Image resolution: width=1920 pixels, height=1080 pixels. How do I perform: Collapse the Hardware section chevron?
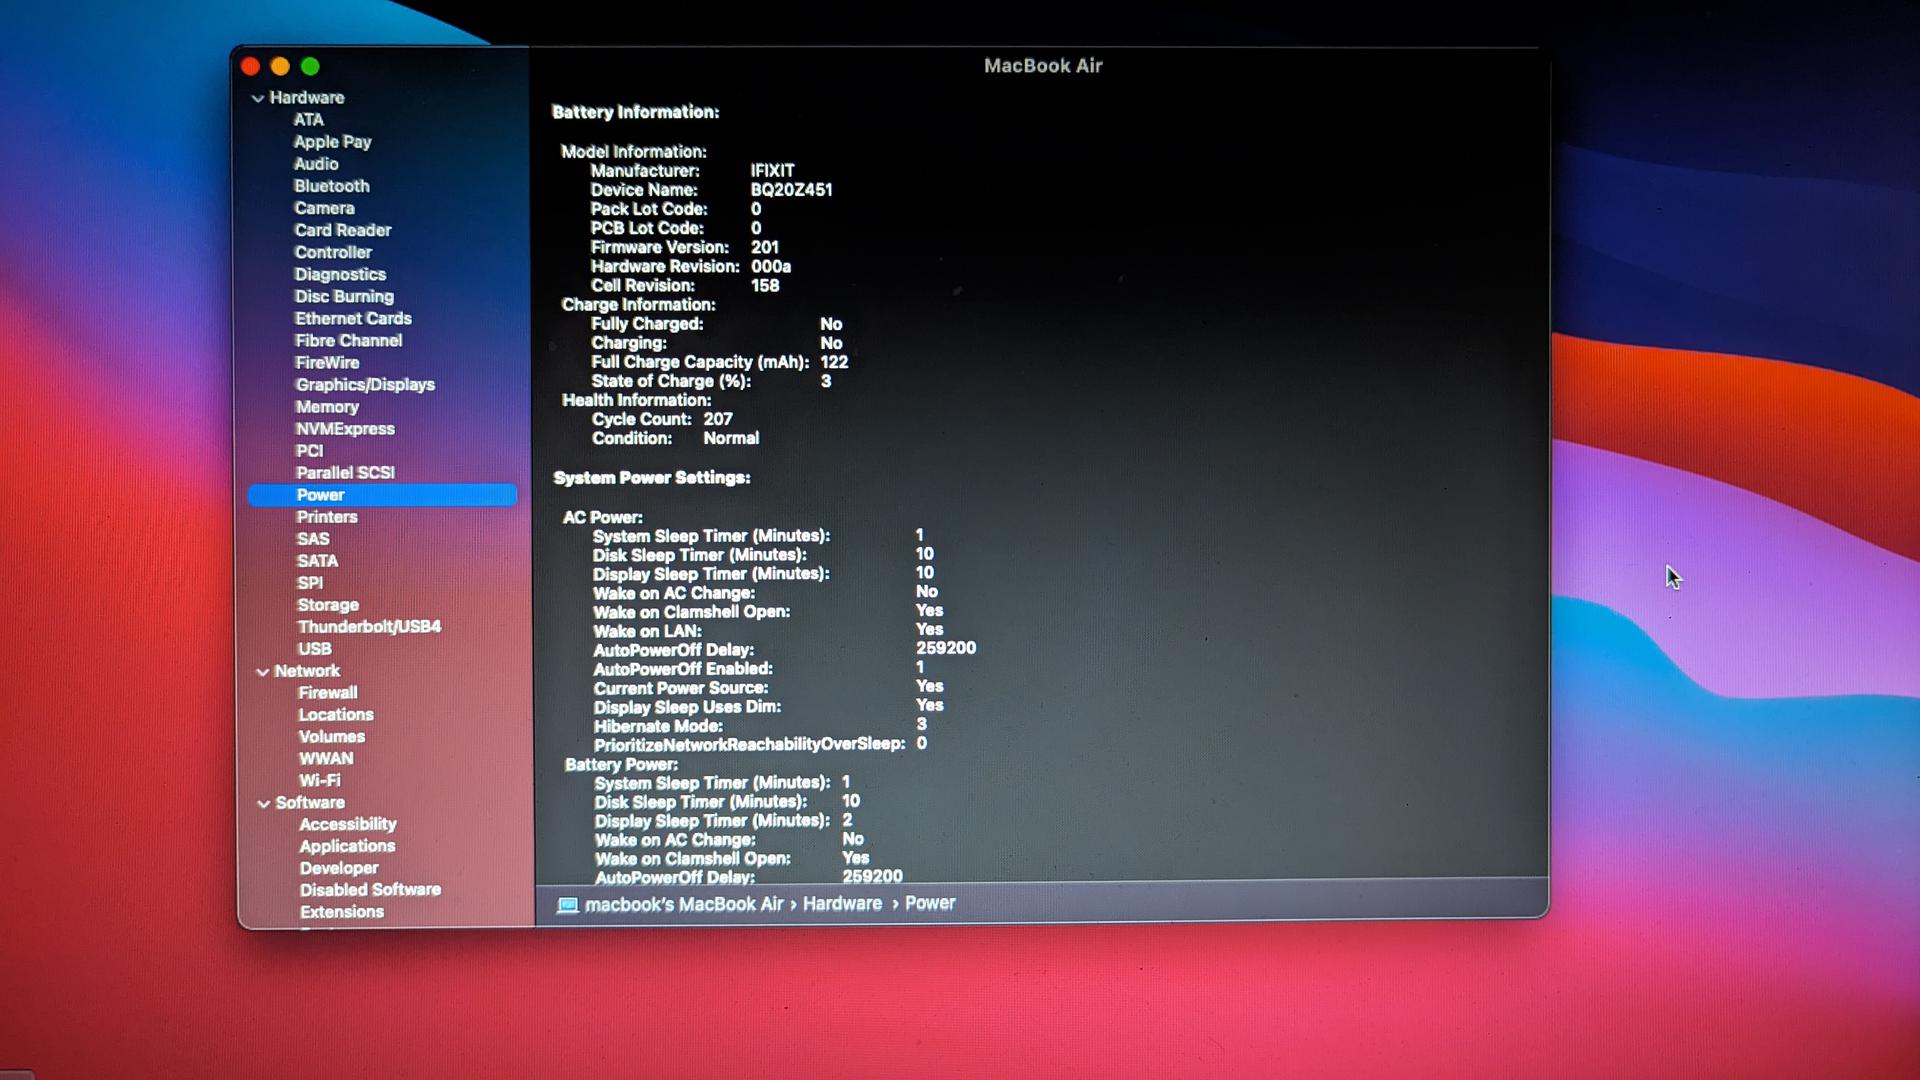(258, 98)
